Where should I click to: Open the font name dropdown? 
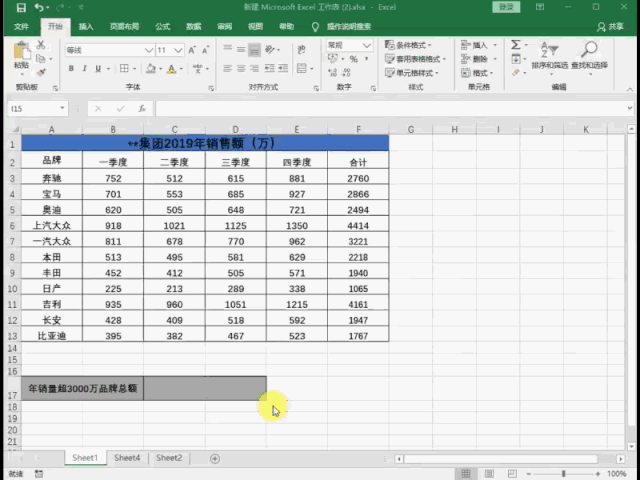coord(149,50)
